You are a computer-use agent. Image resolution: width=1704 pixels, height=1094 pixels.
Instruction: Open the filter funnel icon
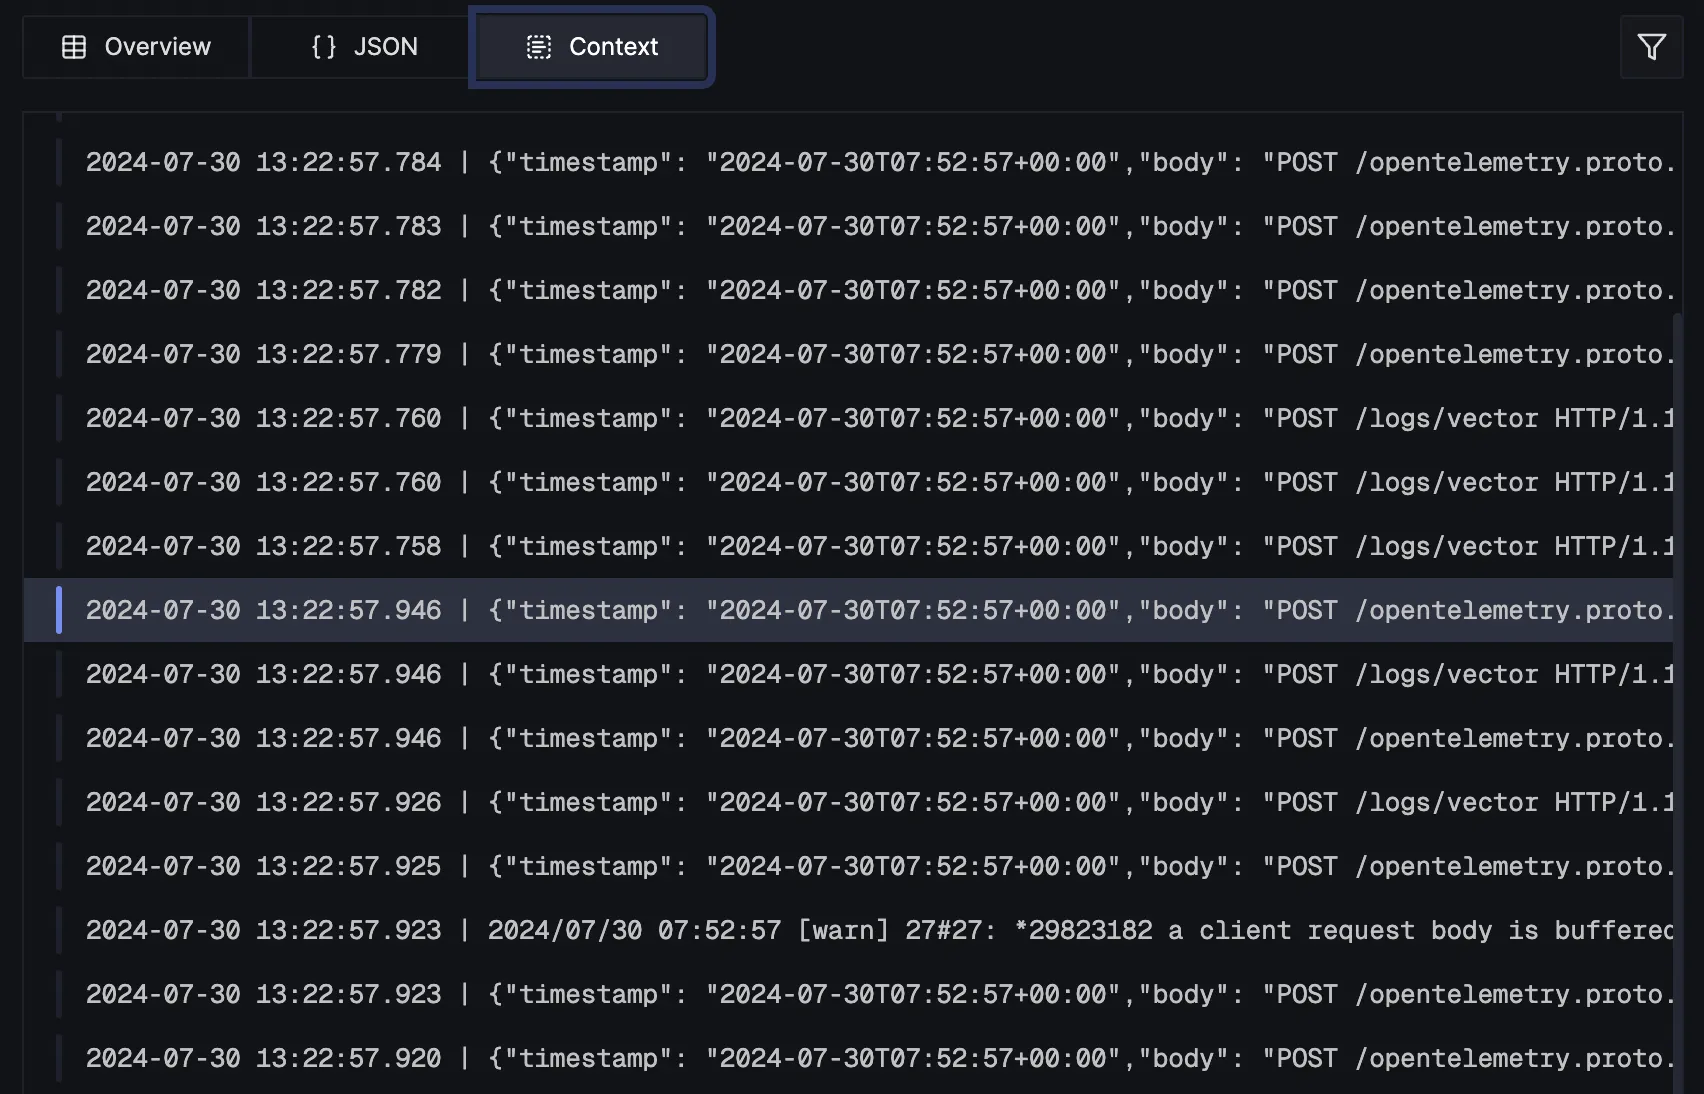(1651, 46)
